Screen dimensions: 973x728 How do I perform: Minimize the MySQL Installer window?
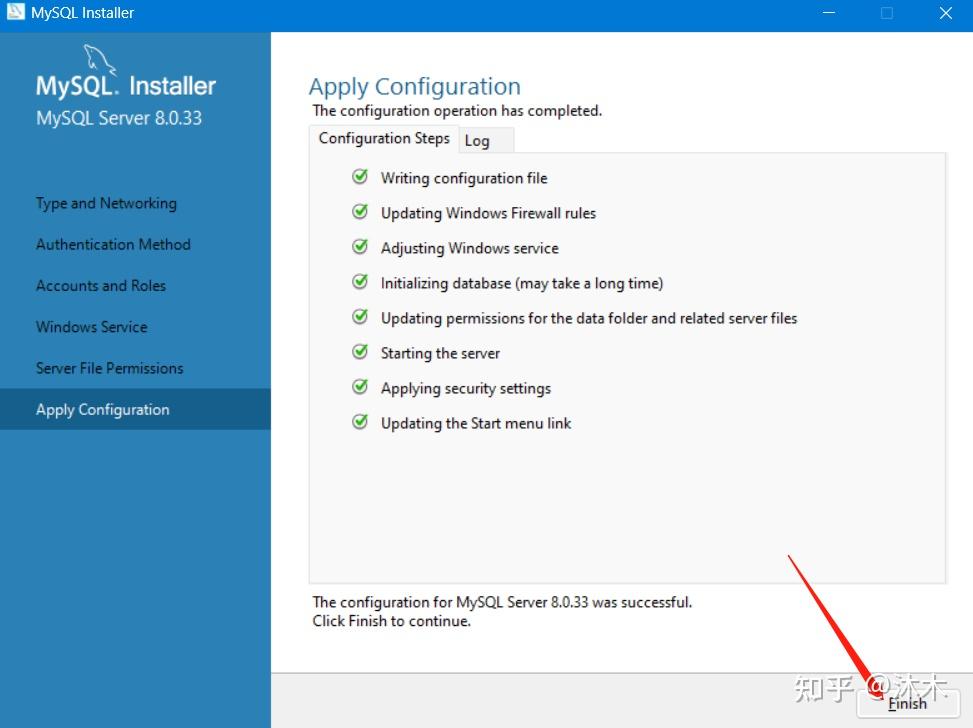point(828,12)
